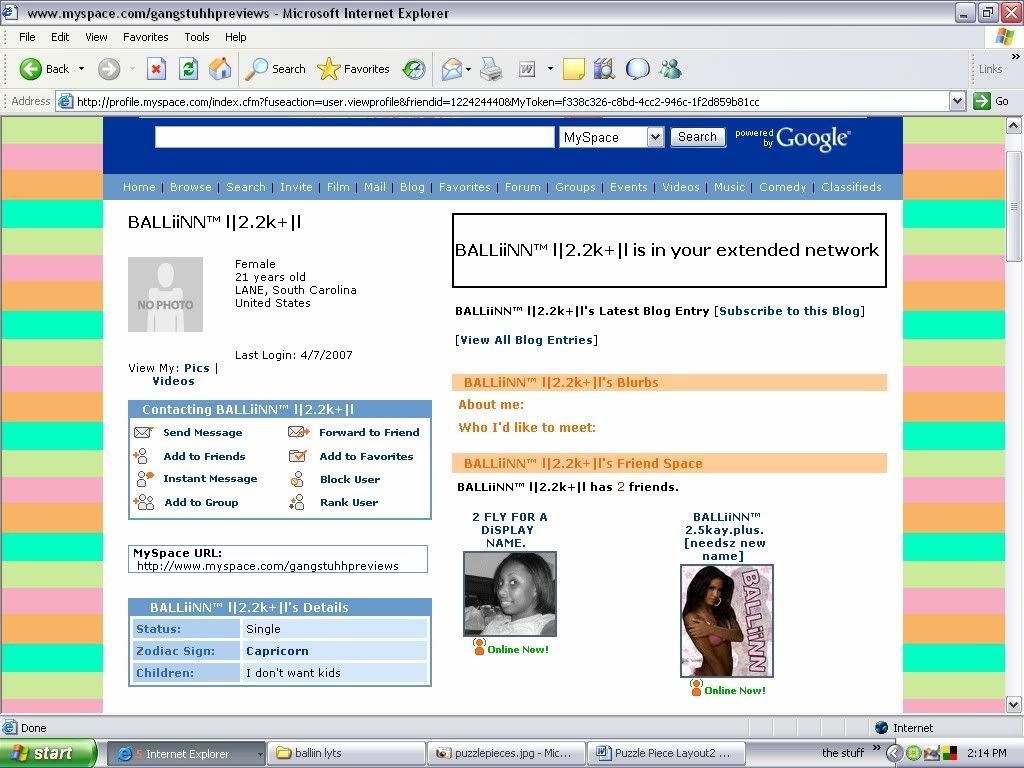
Task: Click View All Blog Entries link
Action: (x=526, y=340)
